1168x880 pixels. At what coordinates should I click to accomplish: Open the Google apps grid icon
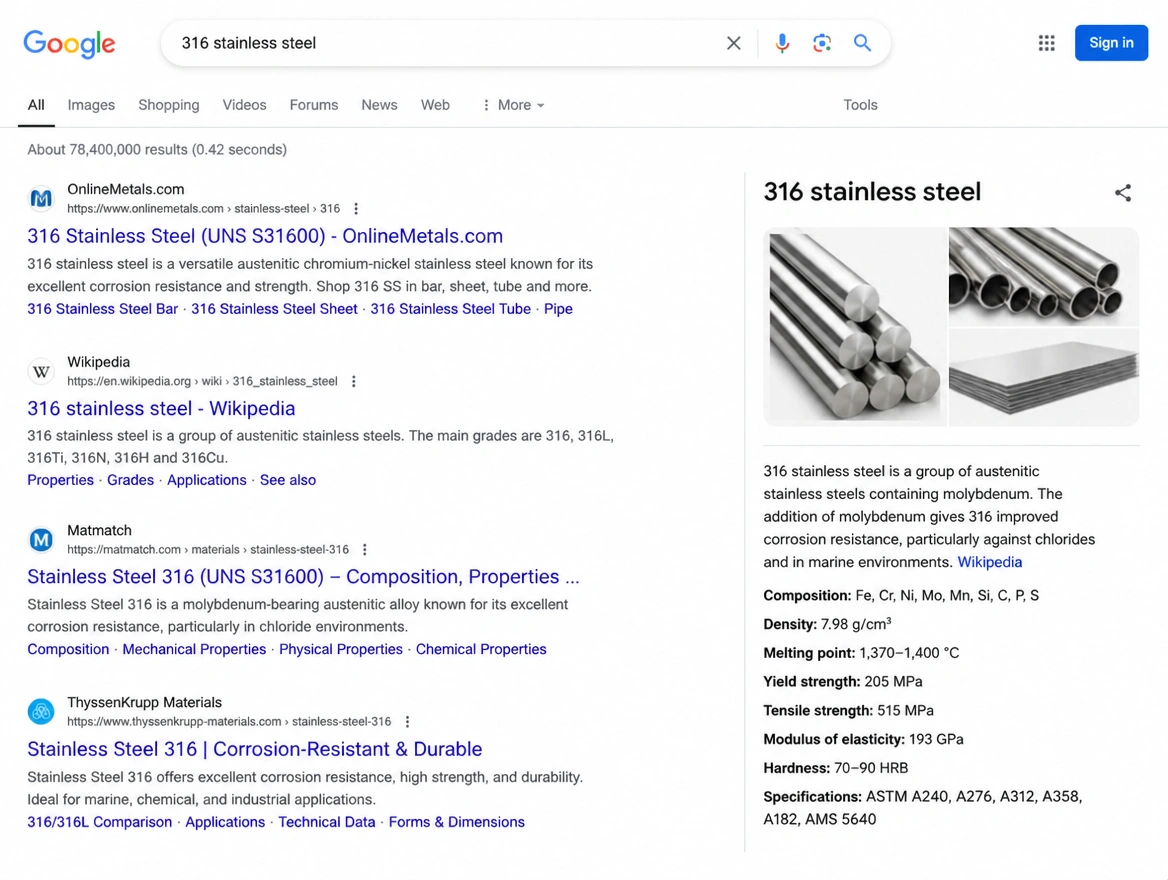[x=1047, y=43]
